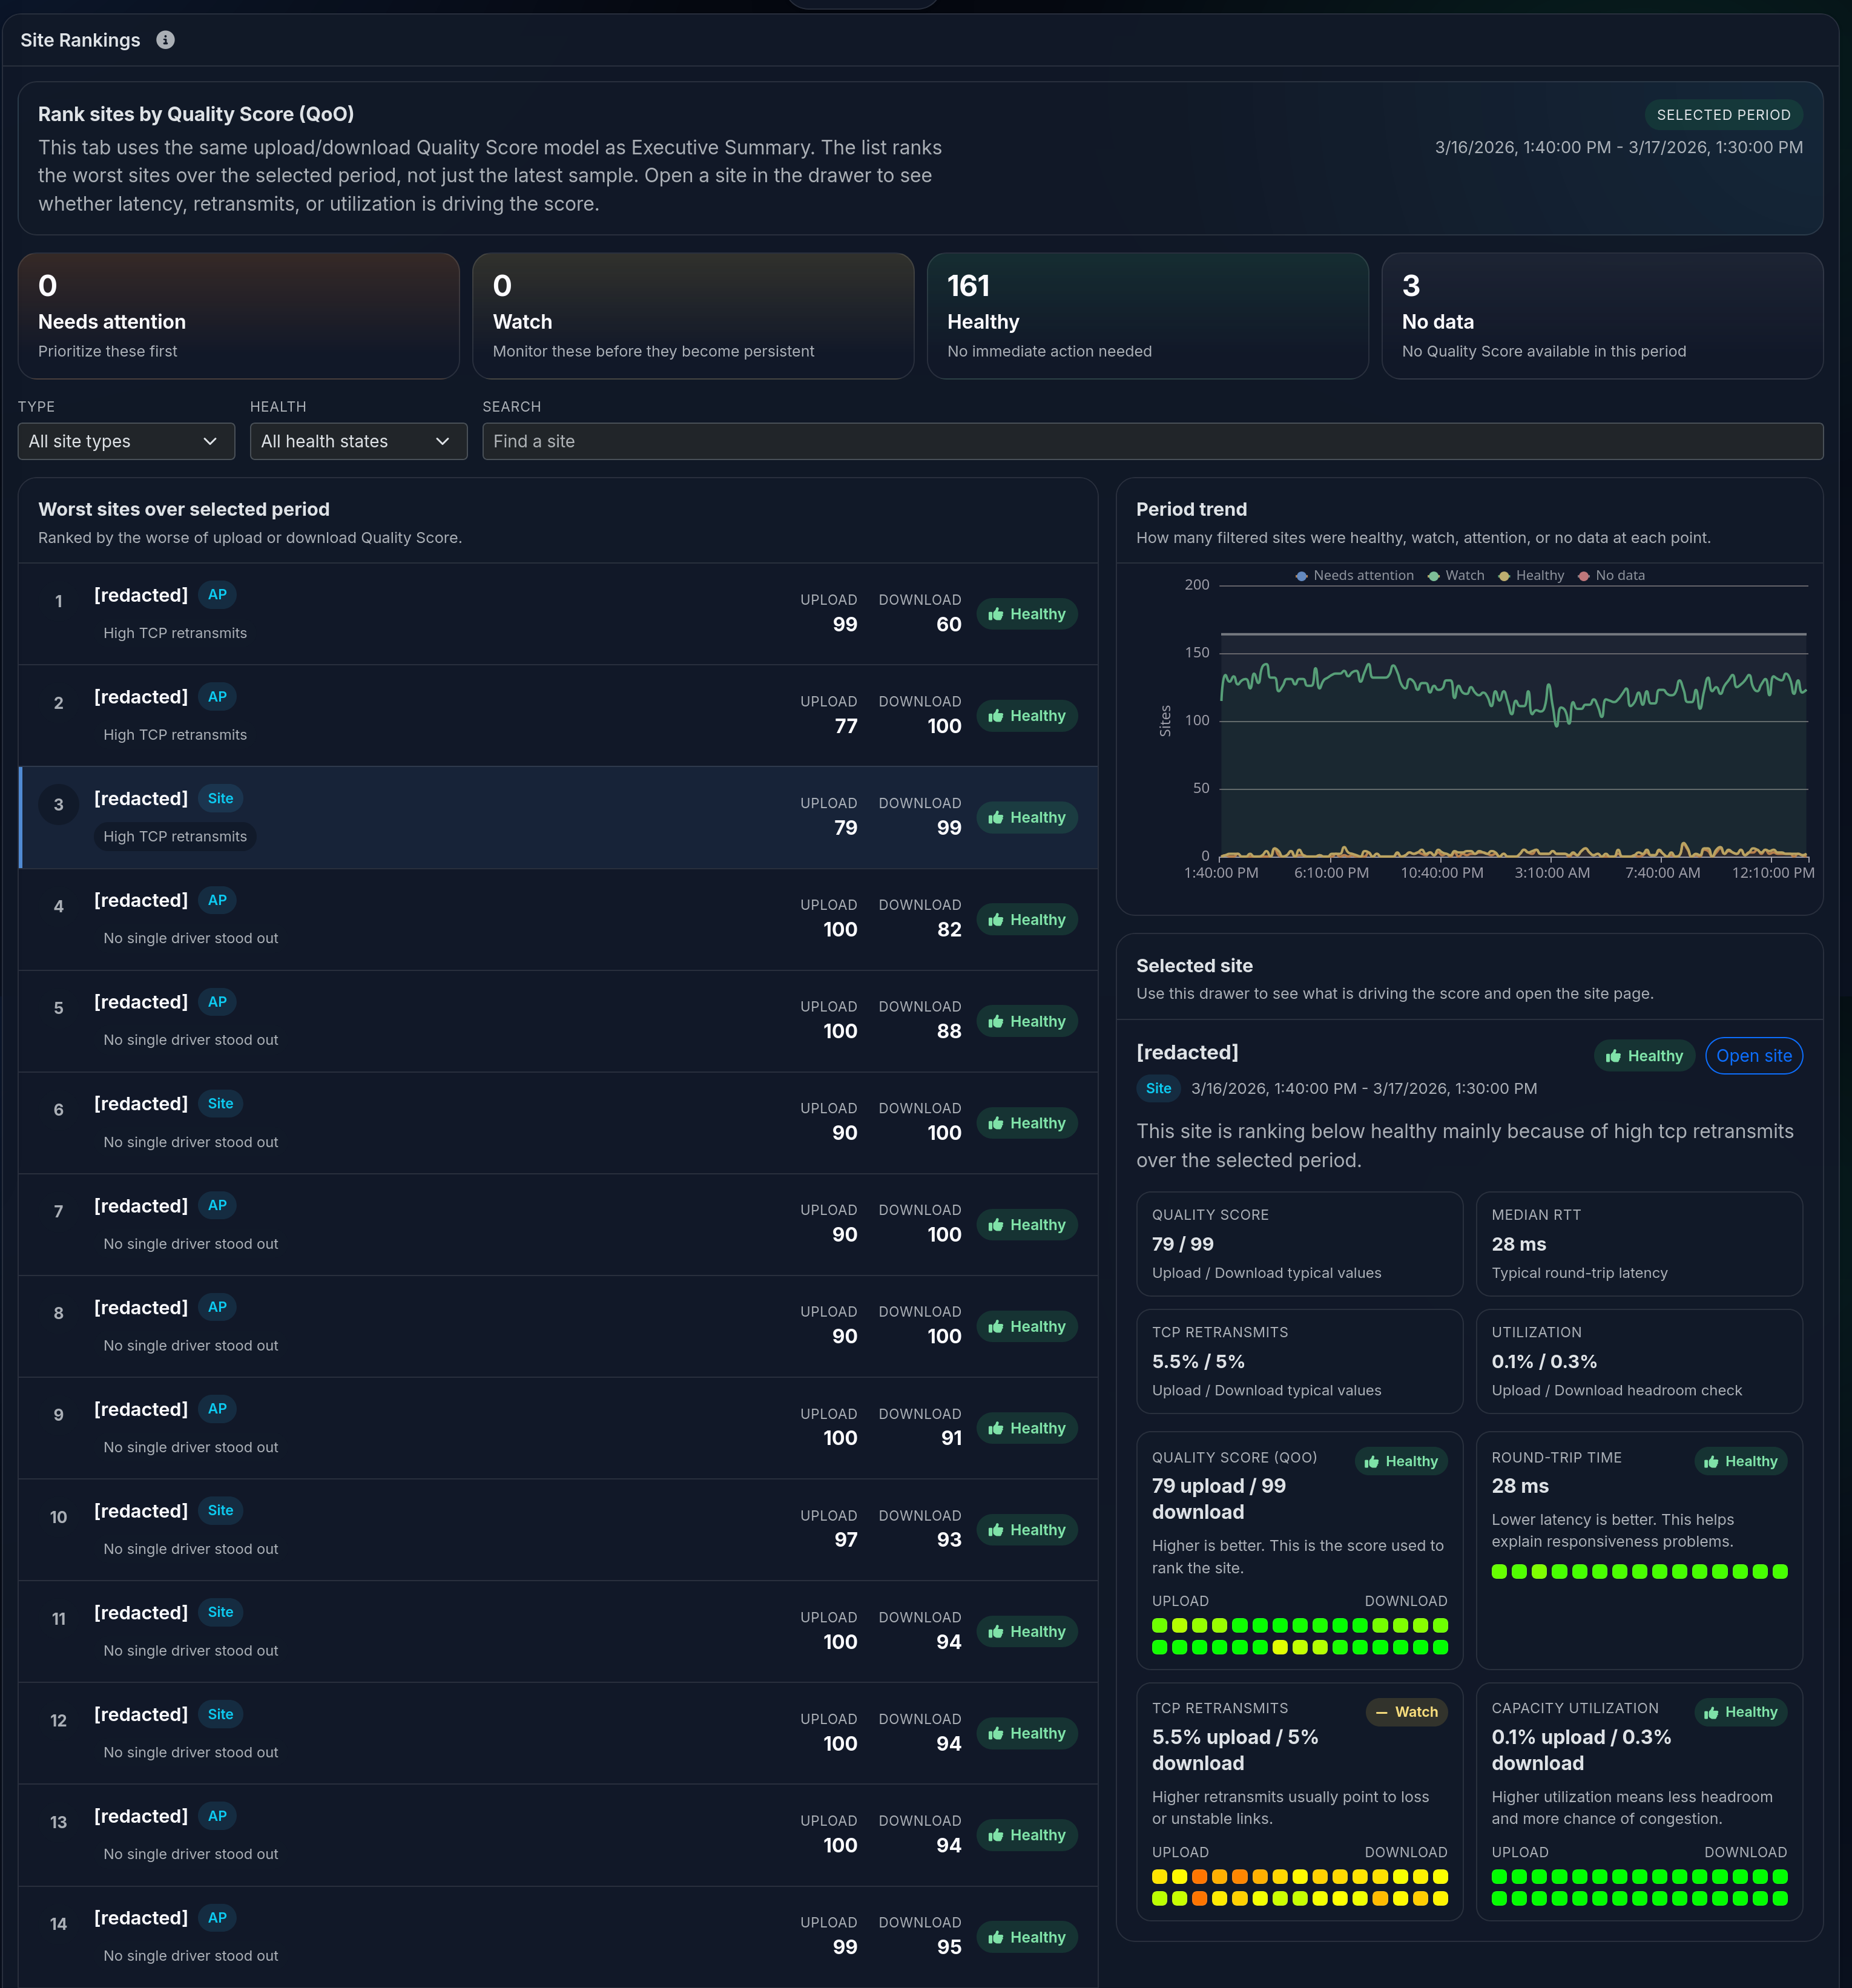Viewport: 1852px width, 1988px height.
Task: Toggle the No data legend entry
Action: point(1612,575)
